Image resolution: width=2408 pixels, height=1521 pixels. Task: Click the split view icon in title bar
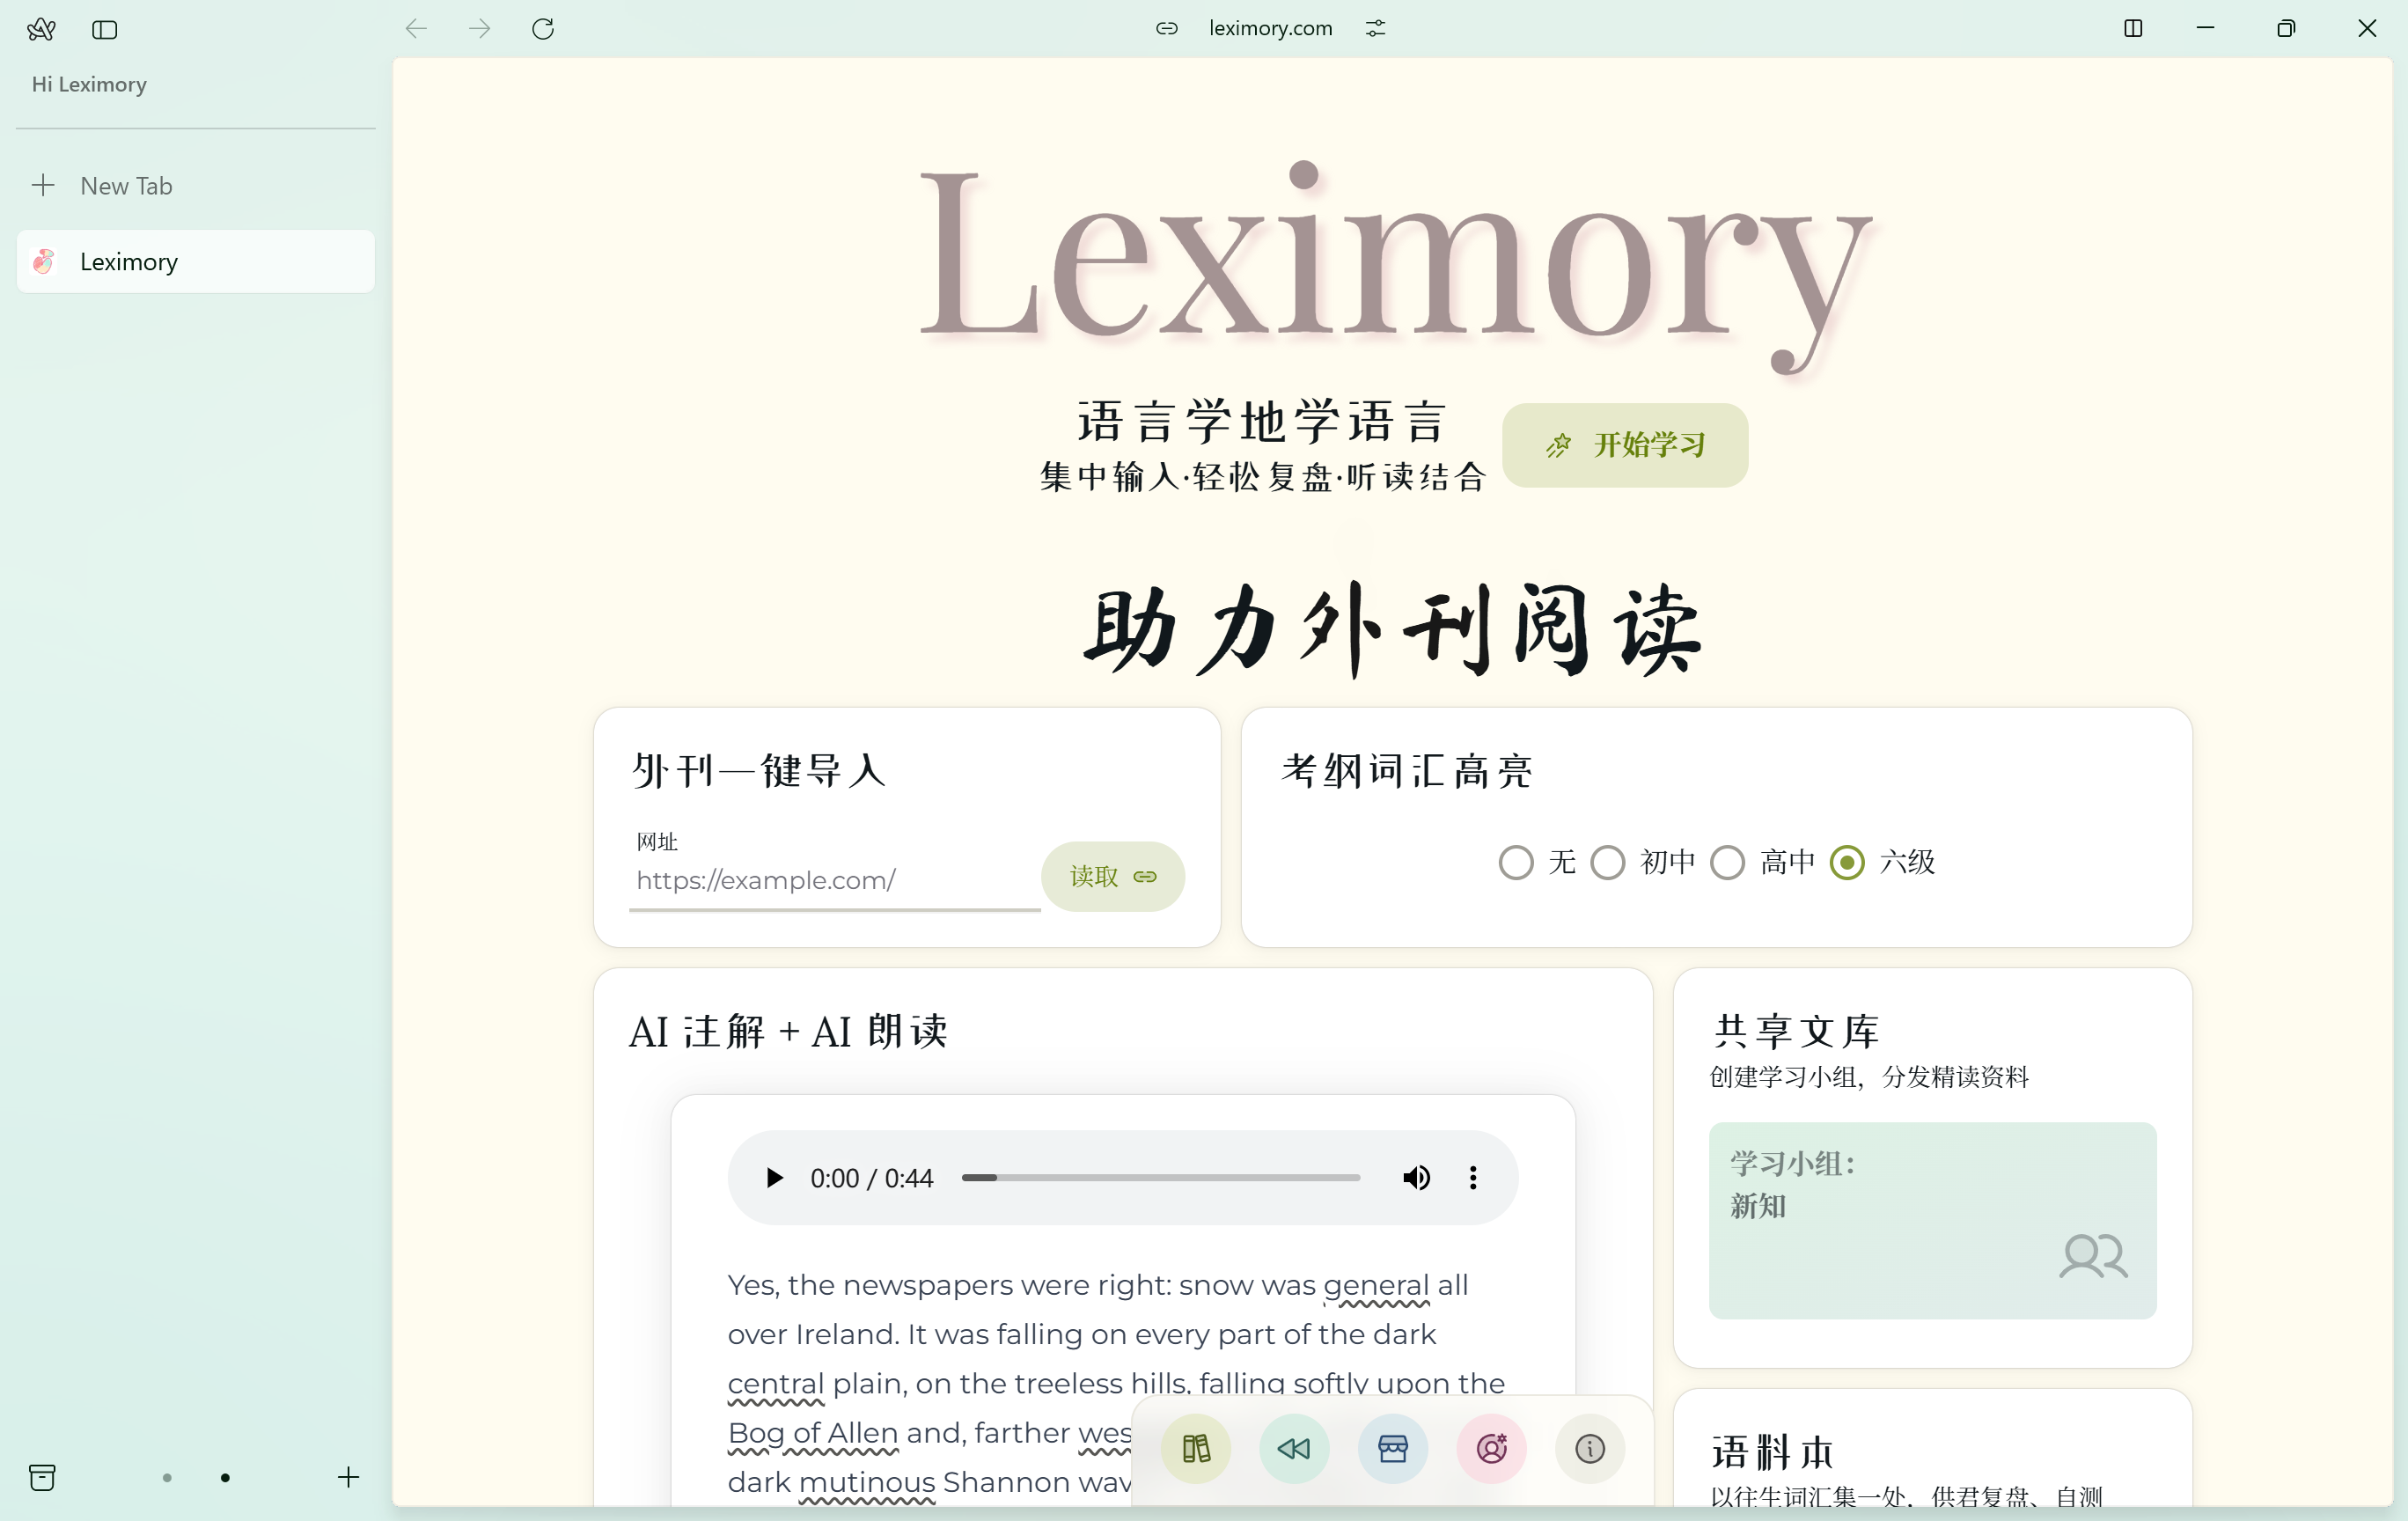click(2132, 28)
